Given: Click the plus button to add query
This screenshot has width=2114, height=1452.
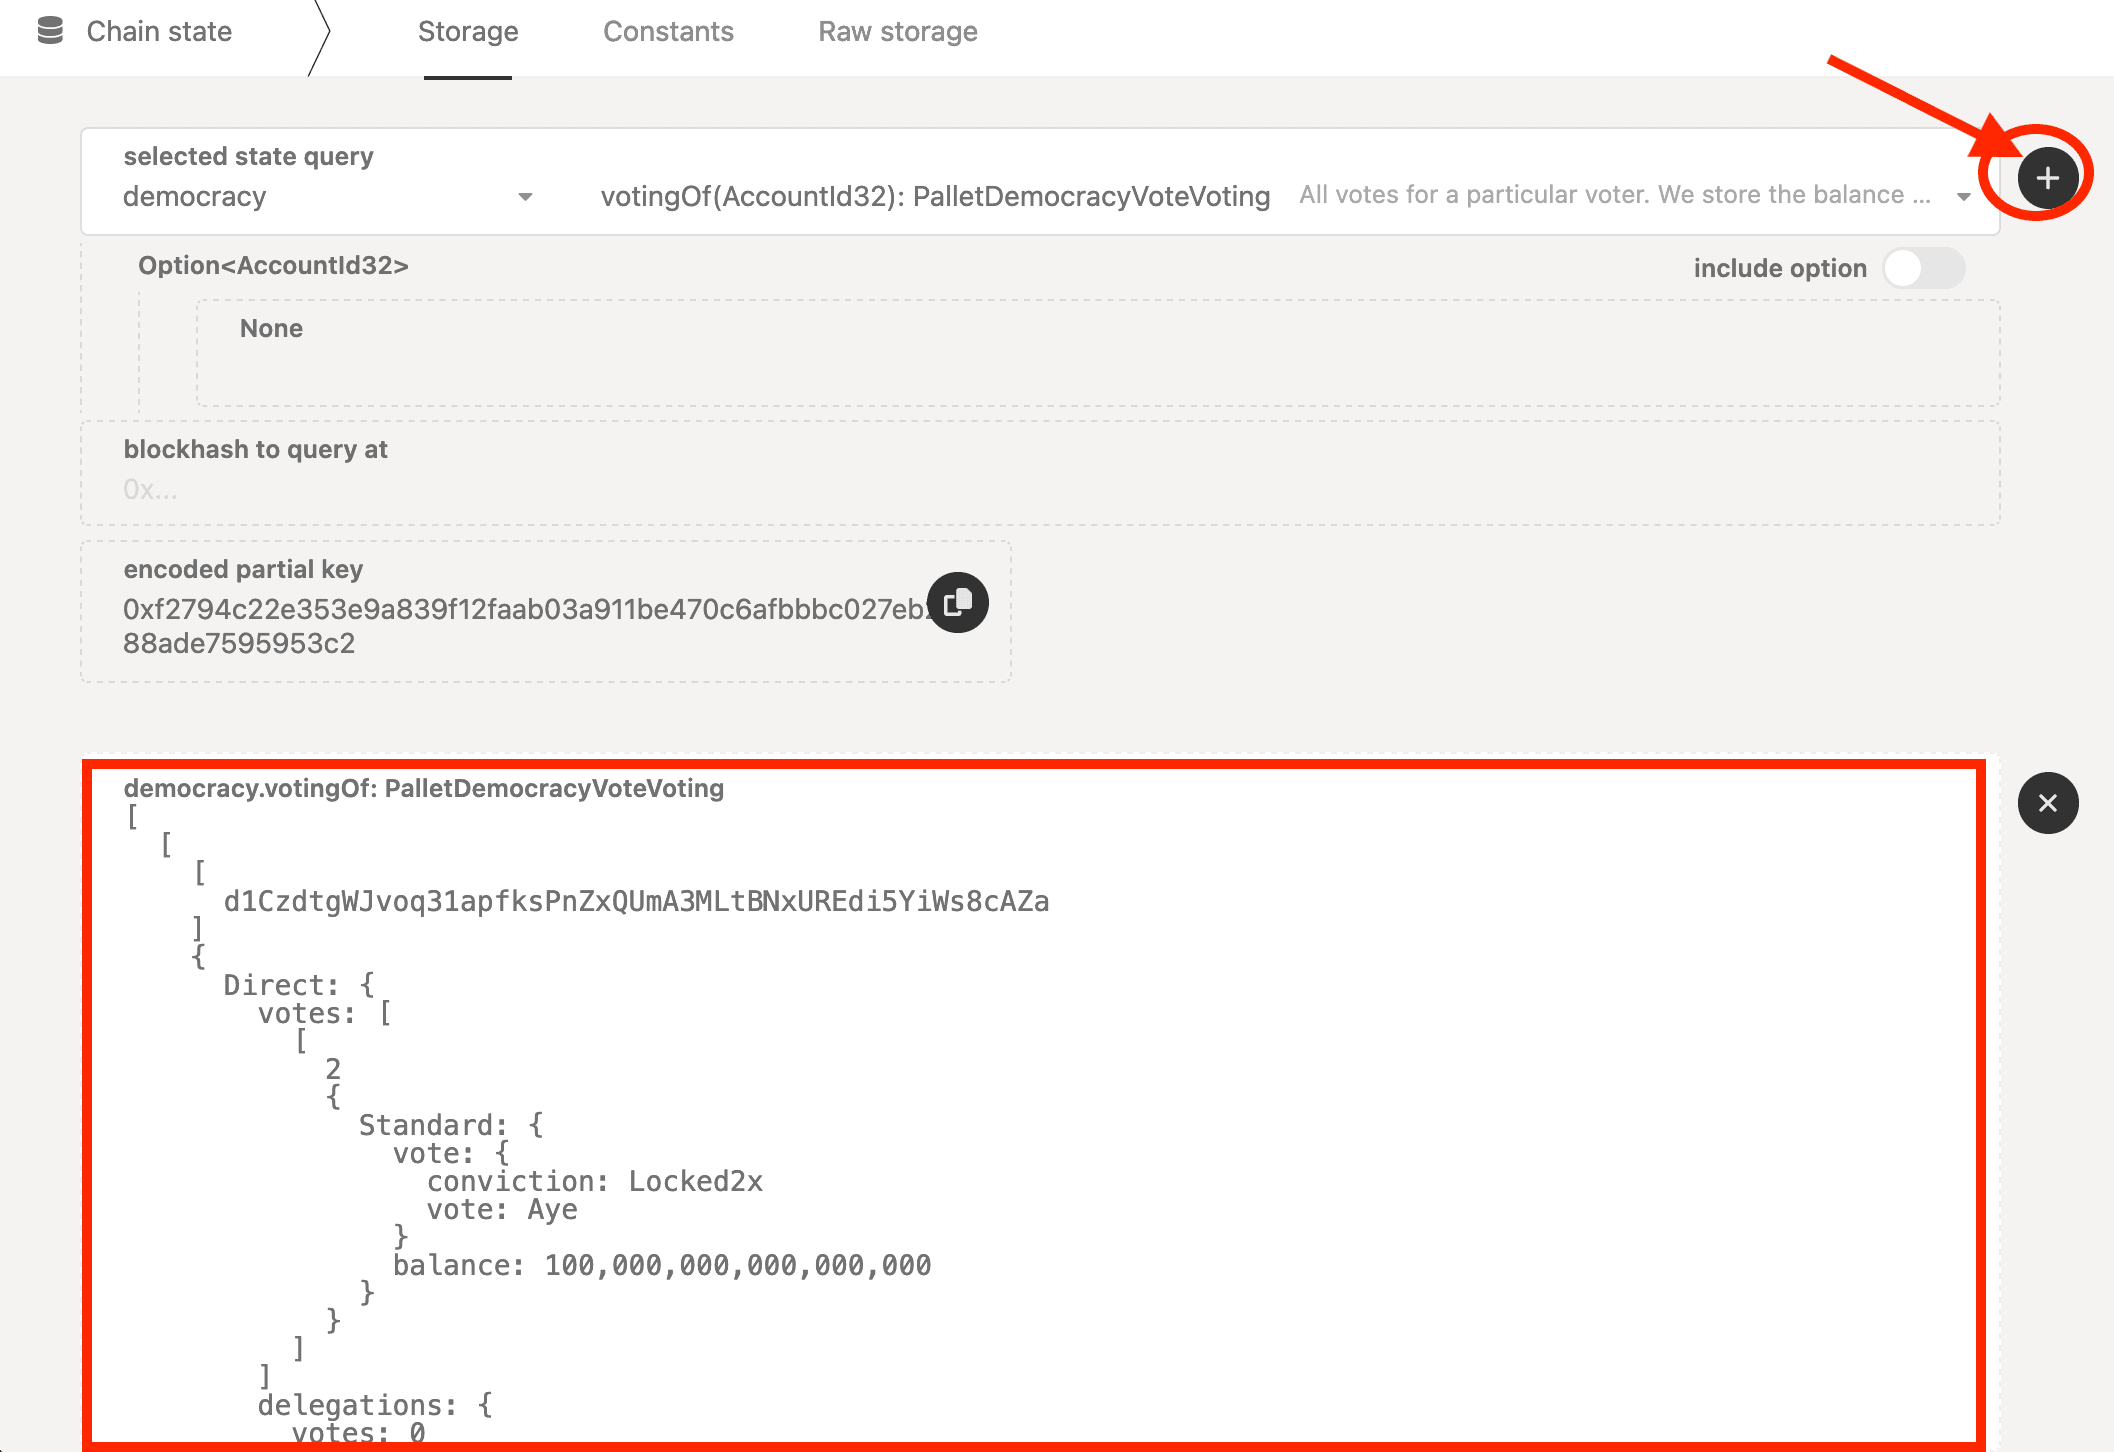Looking at the screenshot, I should (2046, 178).
